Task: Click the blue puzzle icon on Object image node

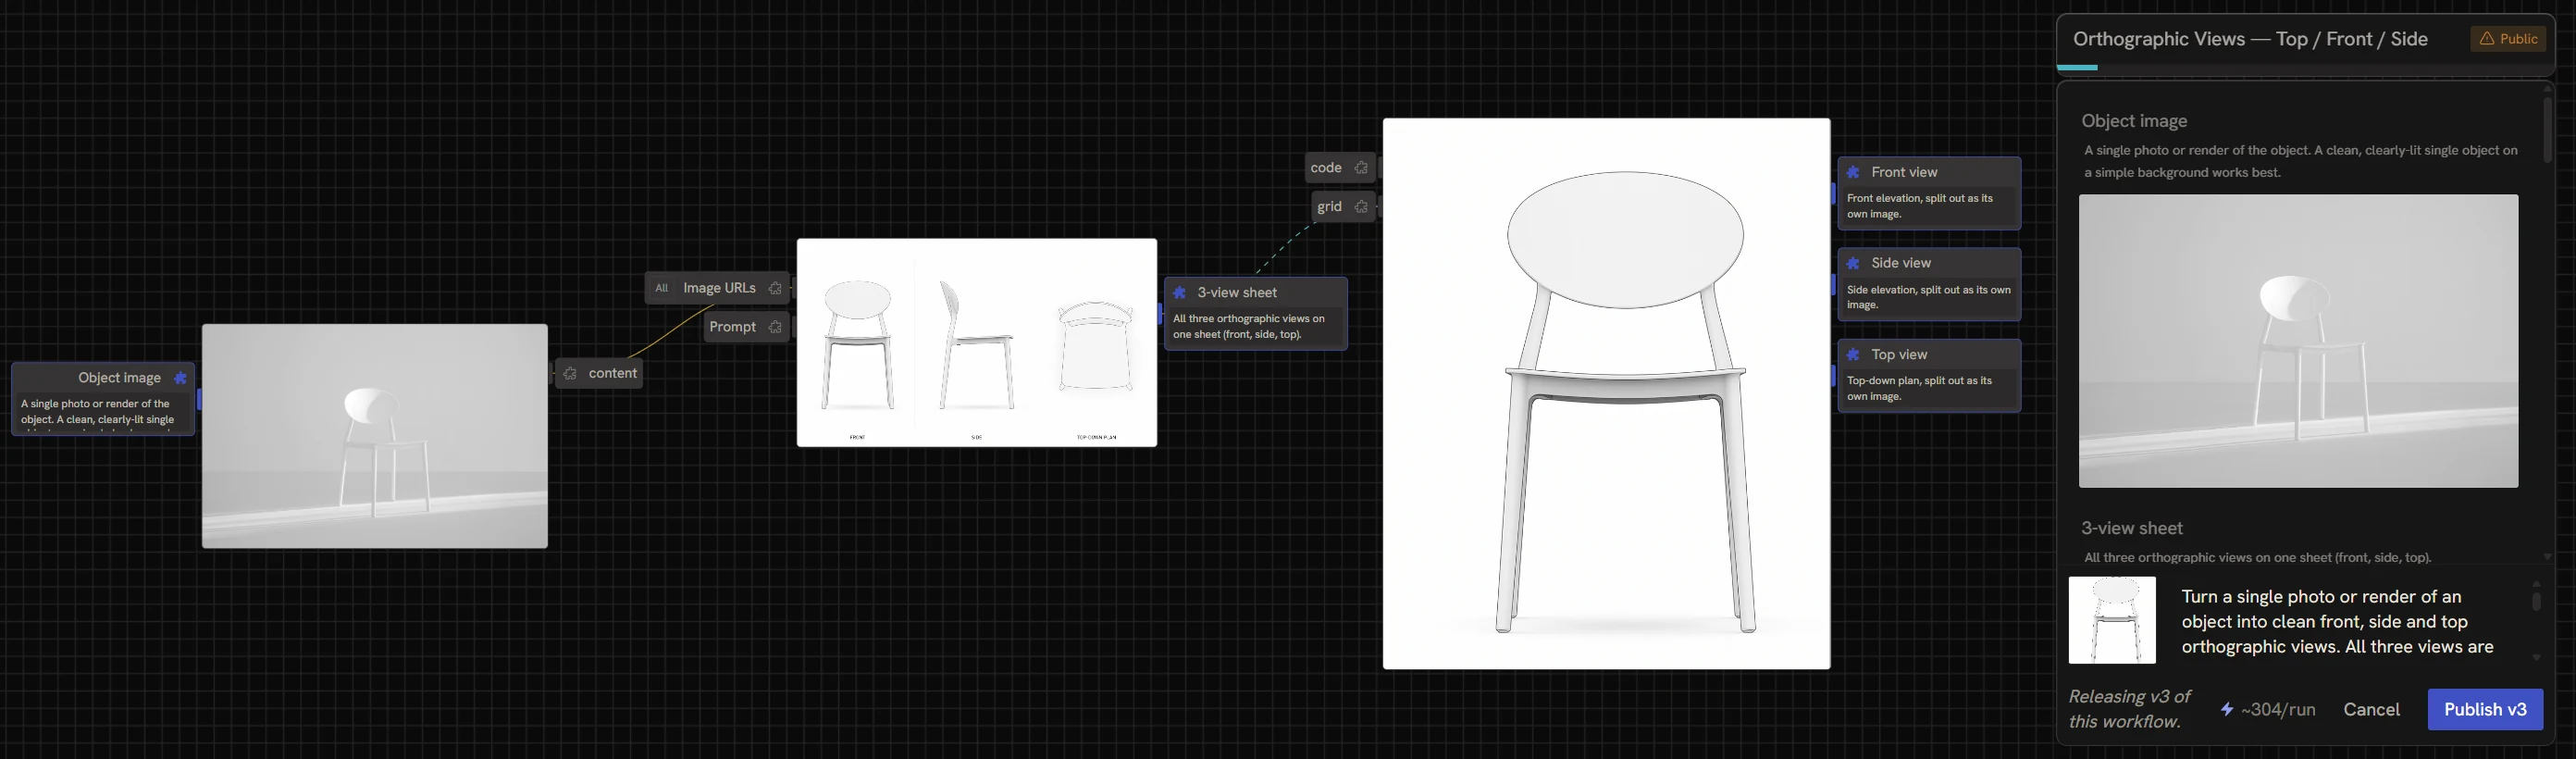Action: [x=180, y=378]
